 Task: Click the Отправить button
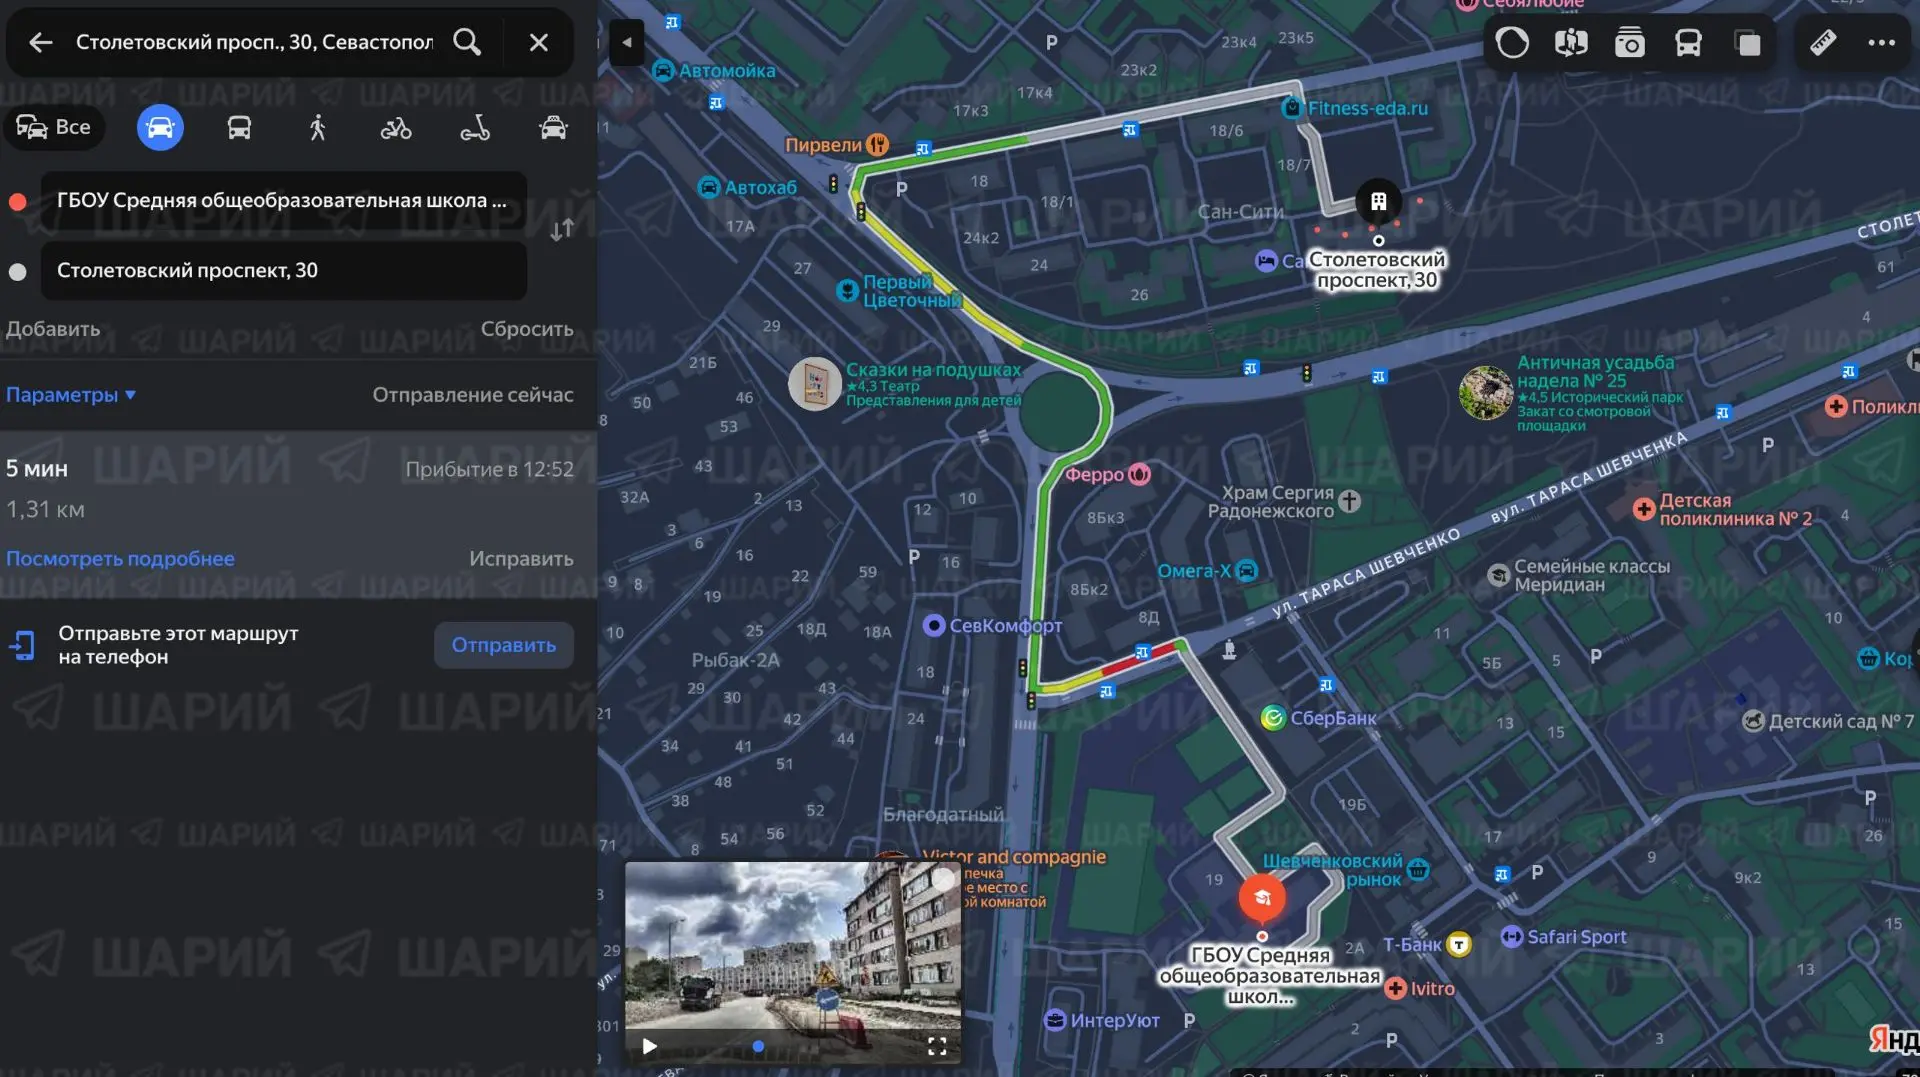[x=504, y=645]
